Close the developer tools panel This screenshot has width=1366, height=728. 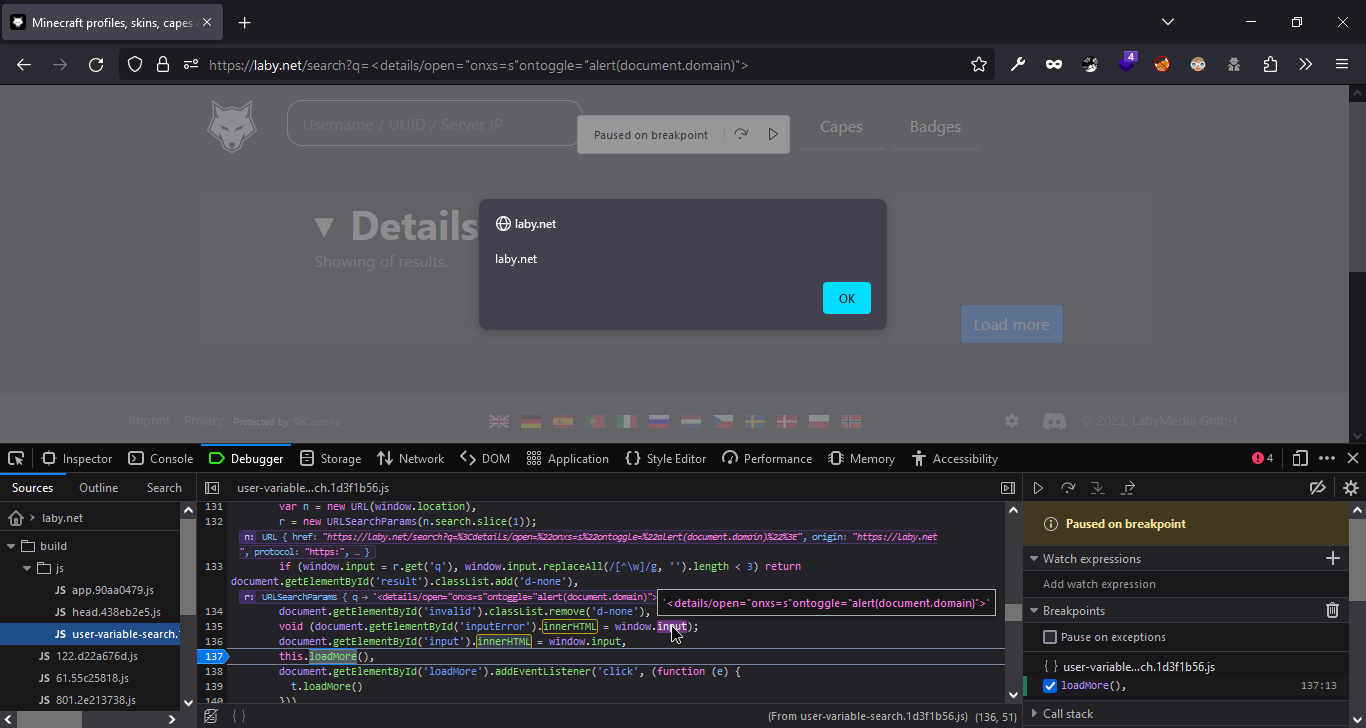pos(1352,458)
